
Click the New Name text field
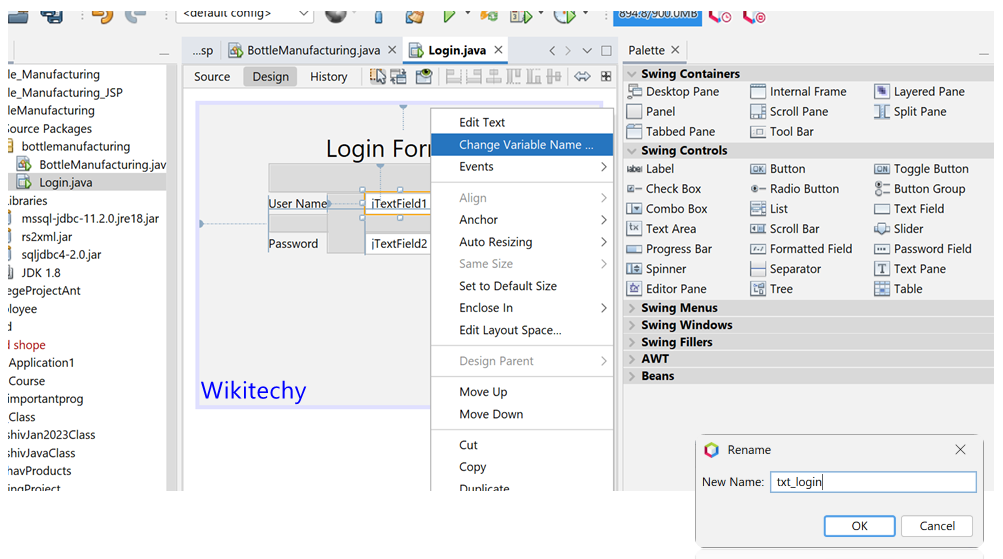[x=872, y=482]
